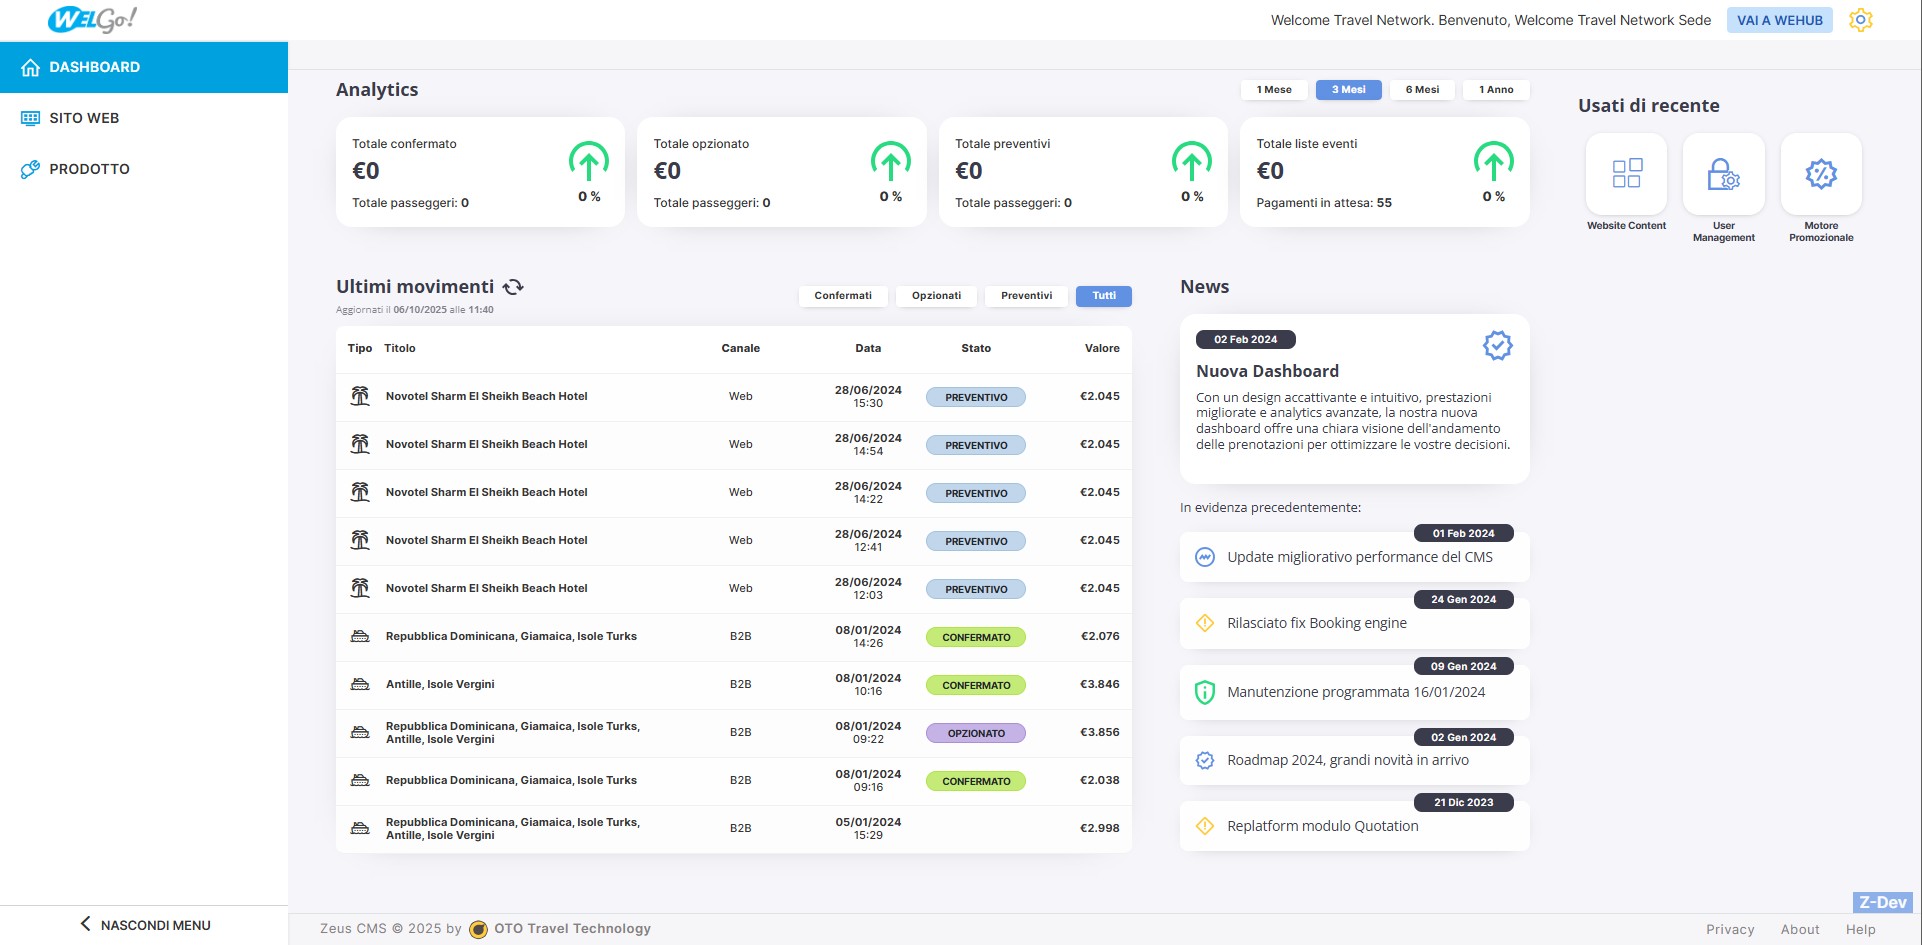Set analytics period to 1 Anno

click(x=1496, y=90)
